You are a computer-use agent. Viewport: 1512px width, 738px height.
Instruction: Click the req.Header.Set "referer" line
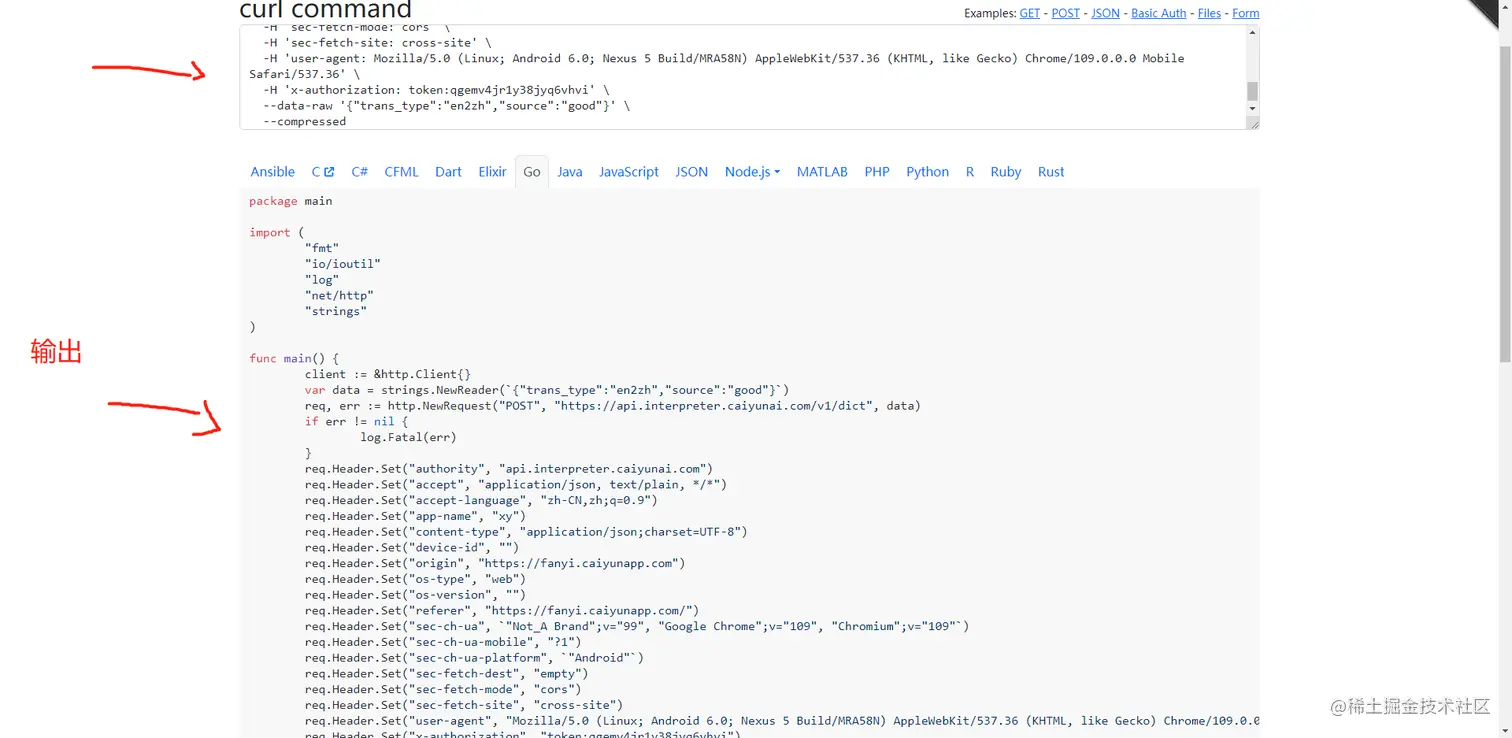pos(502,610)
